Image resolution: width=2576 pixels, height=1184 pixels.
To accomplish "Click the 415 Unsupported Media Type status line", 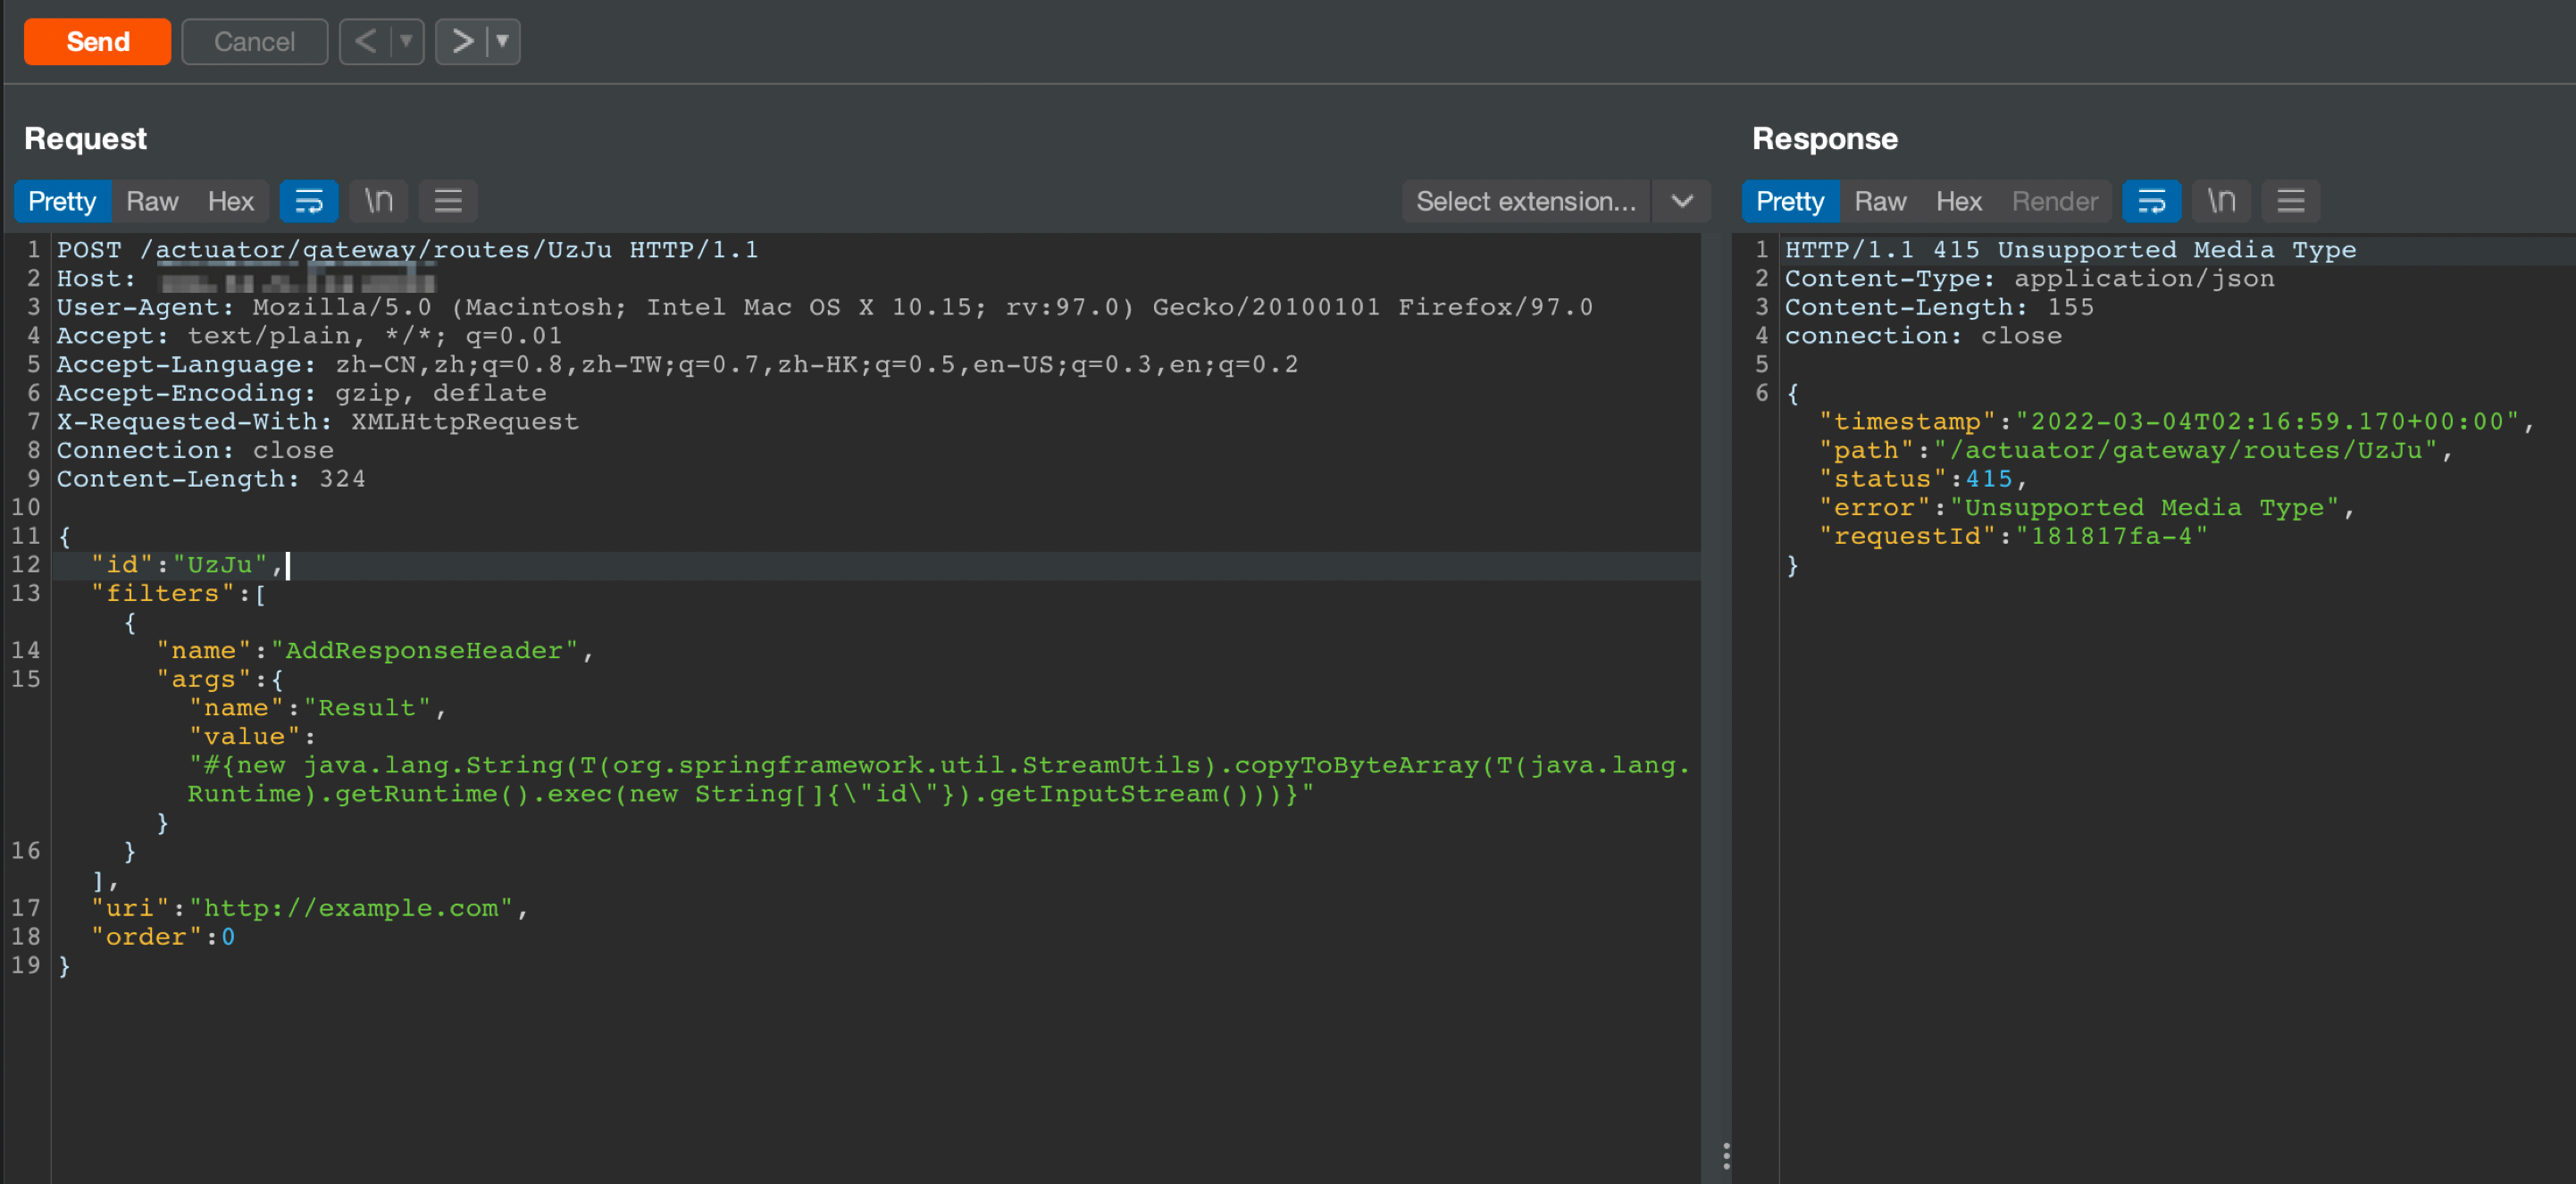I will (x=2070, y=249).
